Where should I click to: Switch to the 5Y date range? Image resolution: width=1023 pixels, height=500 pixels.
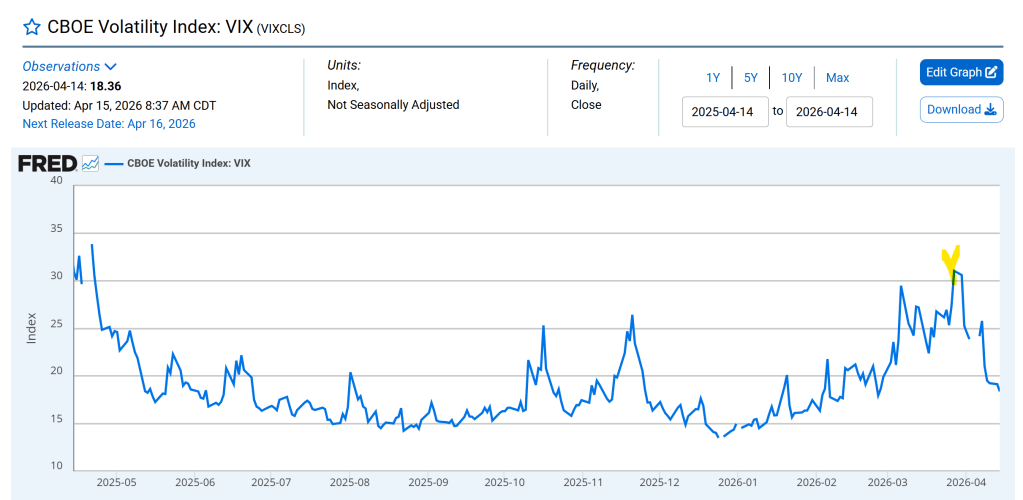(x=750, y=77)
